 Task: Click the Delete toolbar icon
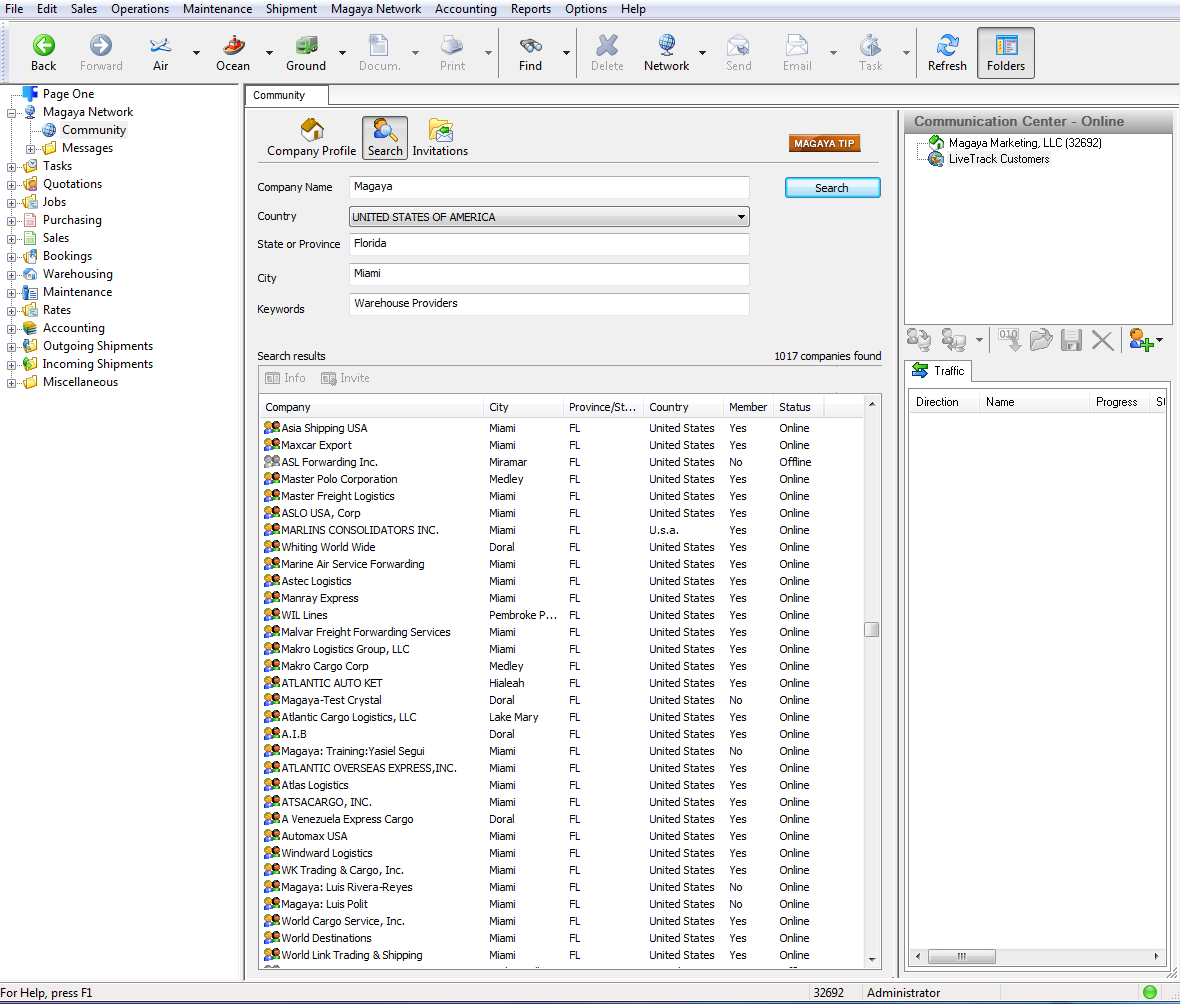607,53
